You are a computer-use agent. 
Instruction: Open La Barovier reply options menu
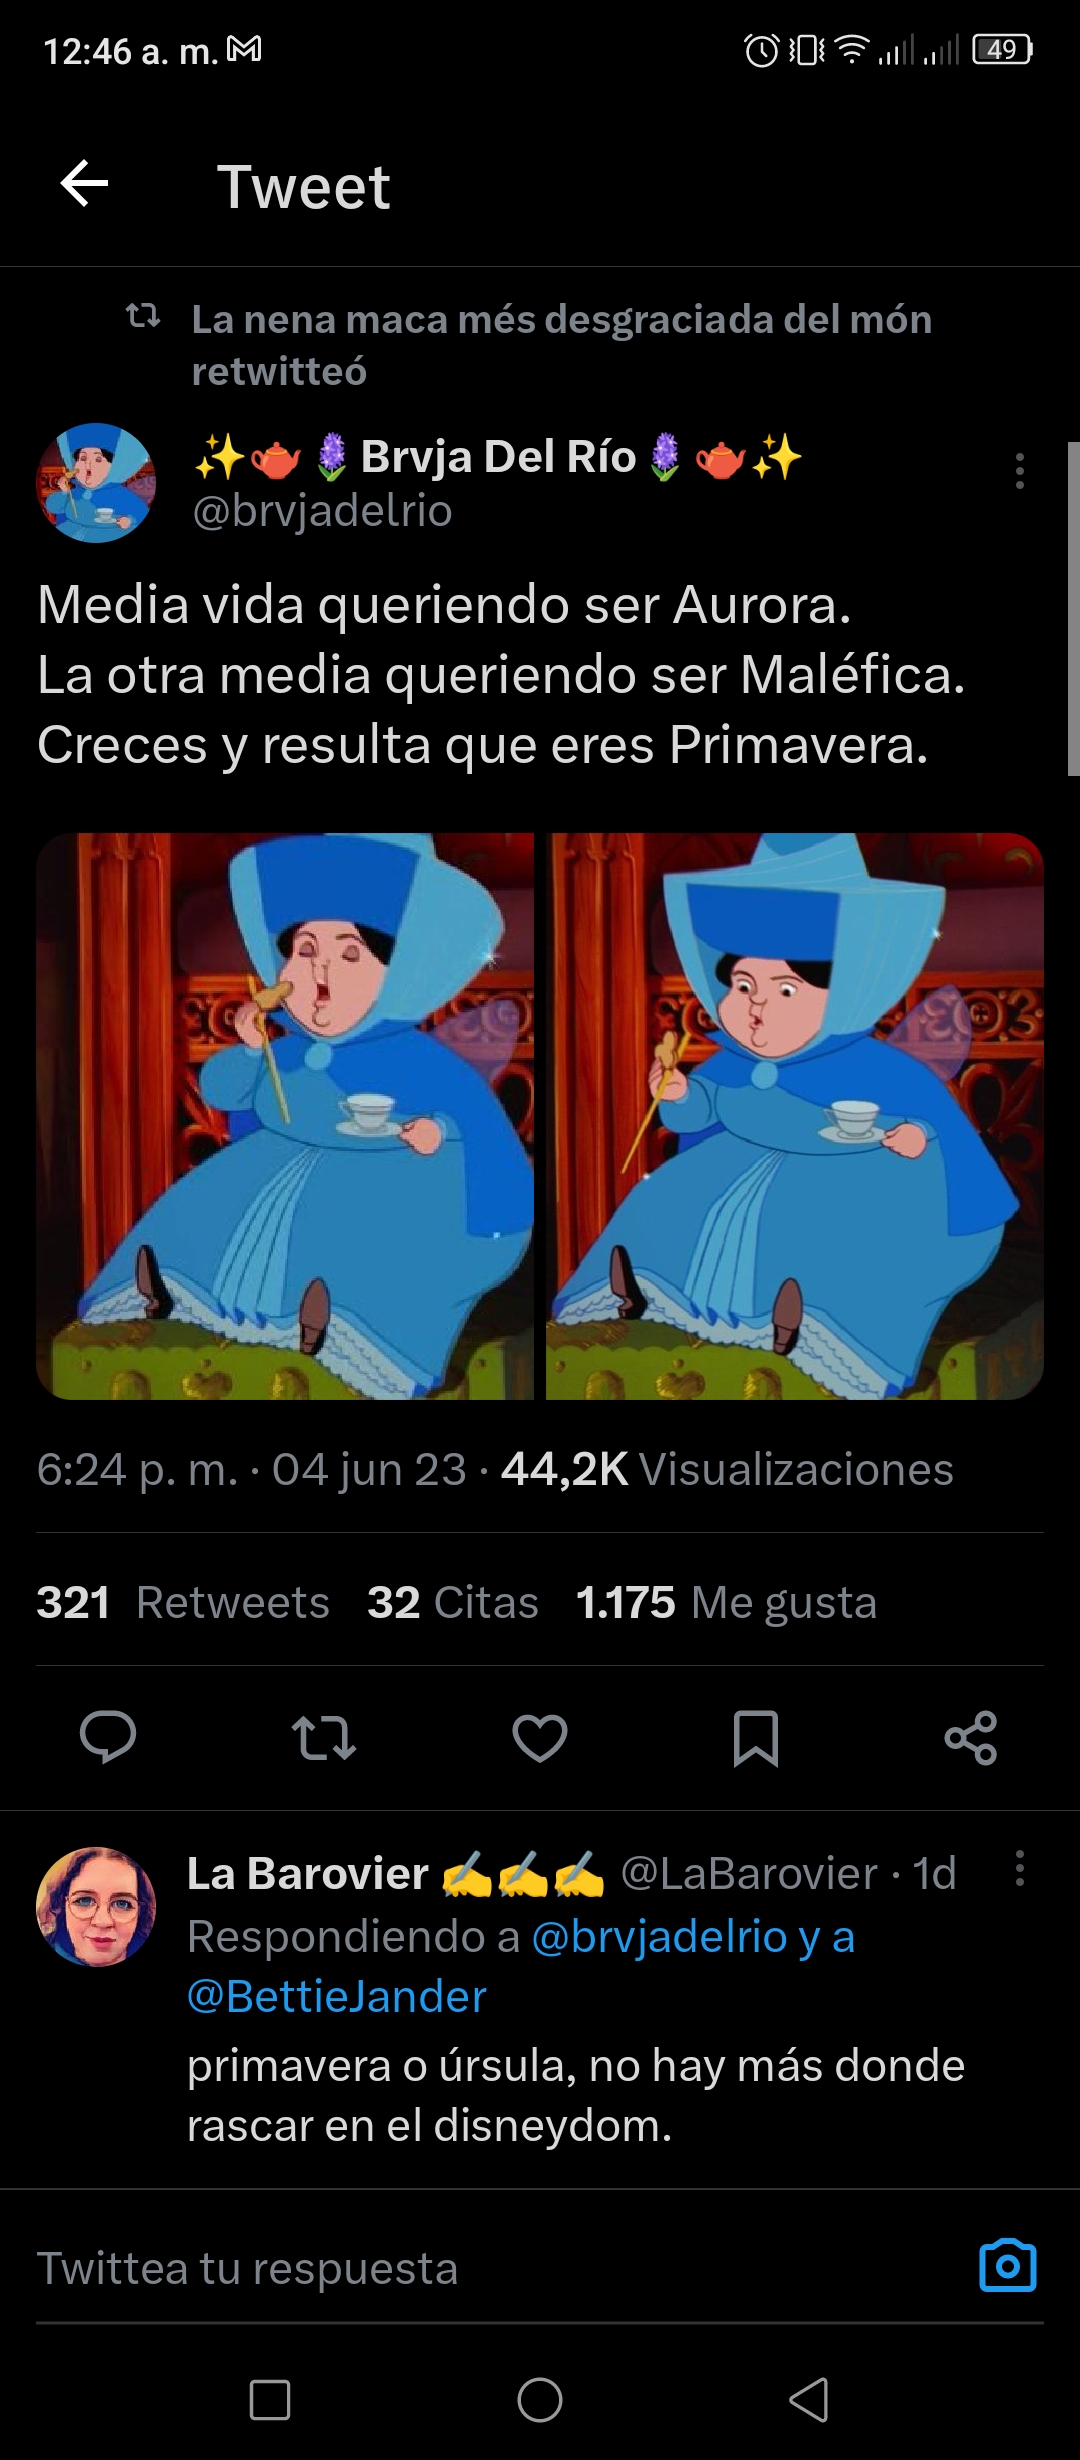click(1020, 1868)
